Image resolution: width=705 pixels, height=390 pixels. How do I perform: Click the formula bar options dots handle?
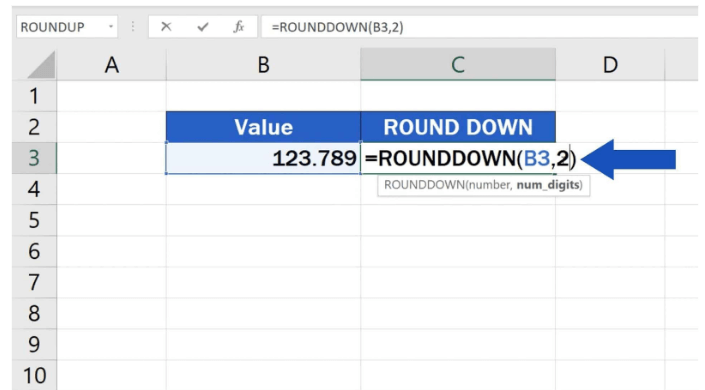133,27
